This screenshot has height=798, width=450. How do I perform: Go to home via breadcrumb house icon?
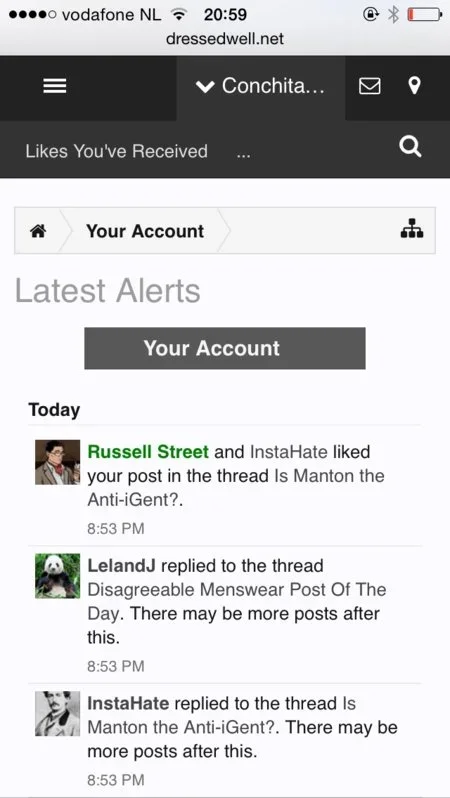tap(38, 231)
